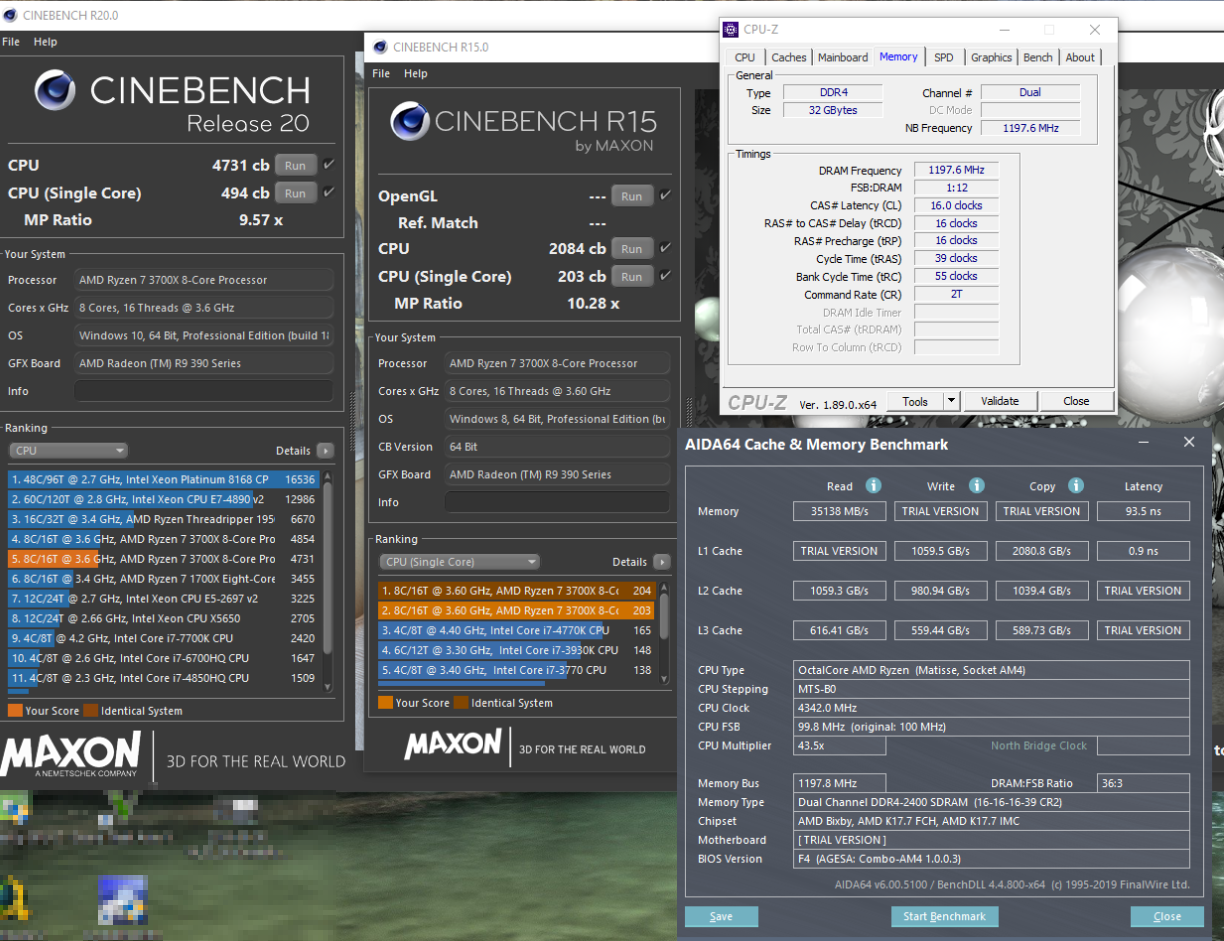Click Start Benchmark in AIDA64
The image size is (1224, 941).
pos(945,916)
